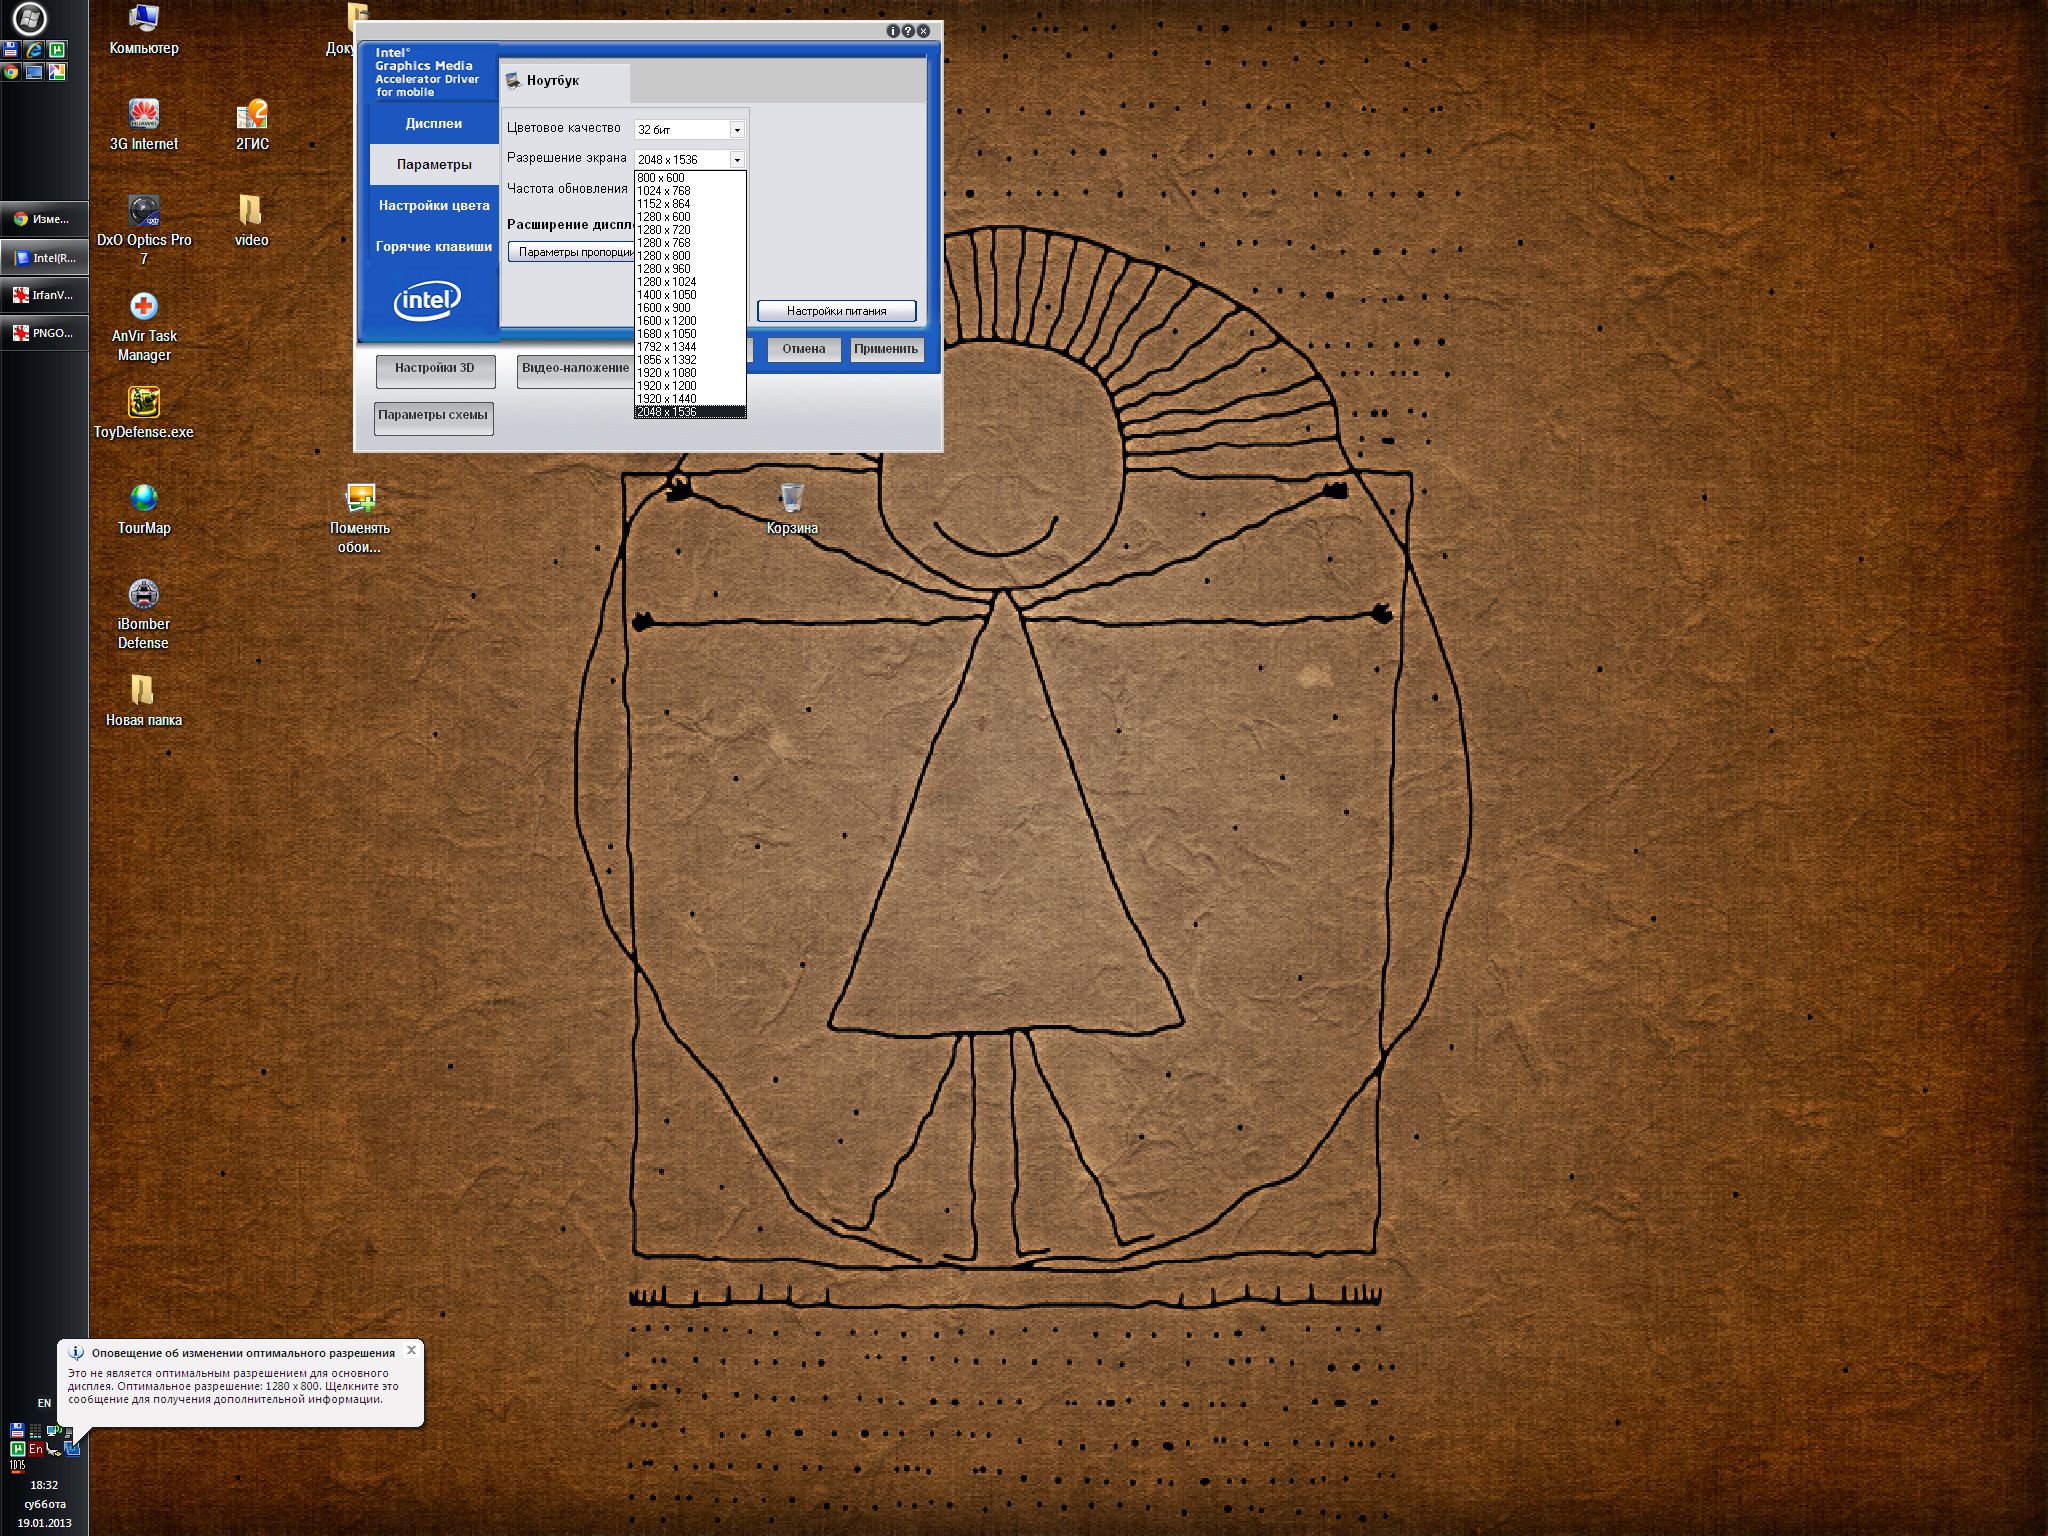Image resolution: width=2048 pixels, height=1536 pixels.
Task: Select 1400 x 1050 resolution
Action: pos(690,295)
